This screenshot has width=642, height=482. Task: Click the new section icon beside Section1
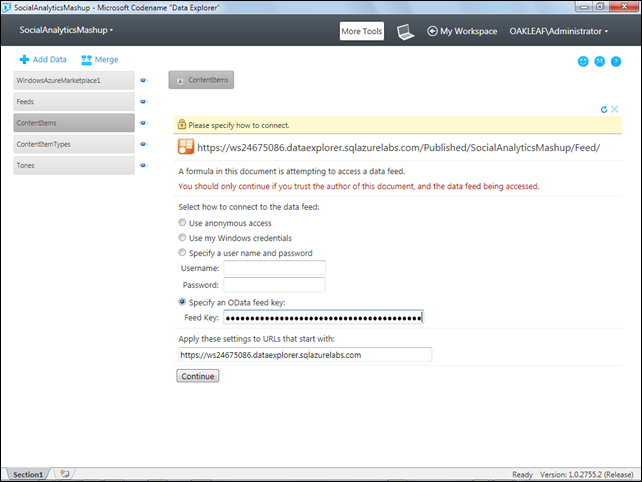pos(65,473)
